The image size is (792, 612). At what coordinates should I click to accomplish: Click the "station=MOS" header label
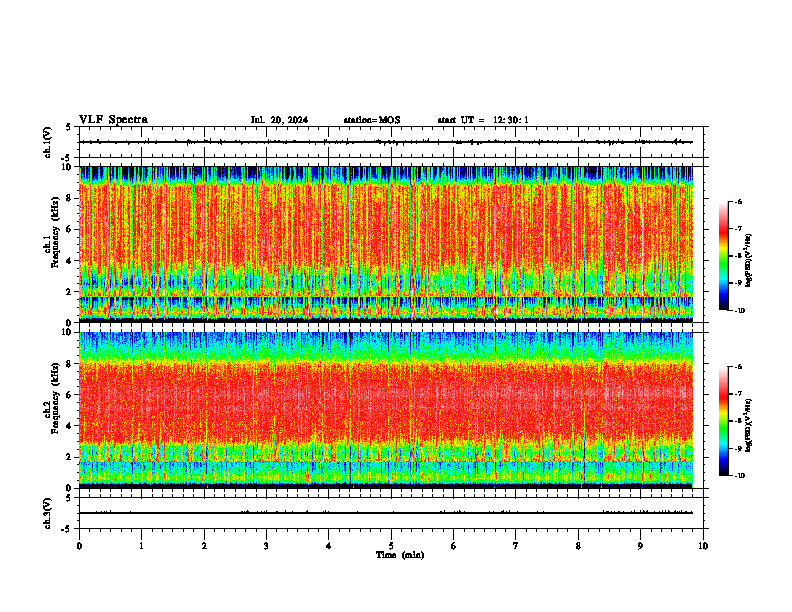(372, 120)
